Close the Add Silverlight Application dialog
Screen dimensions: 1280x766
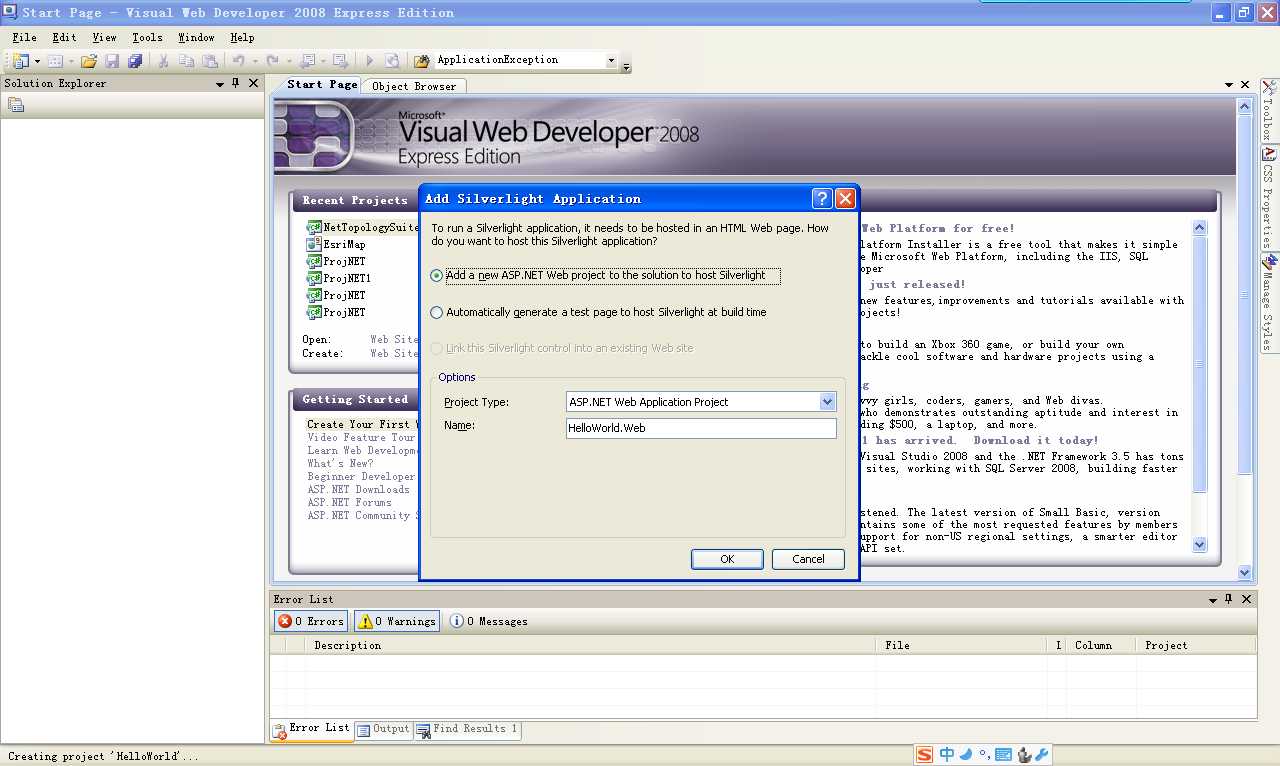pyautogui.click(x=845, y=198)
